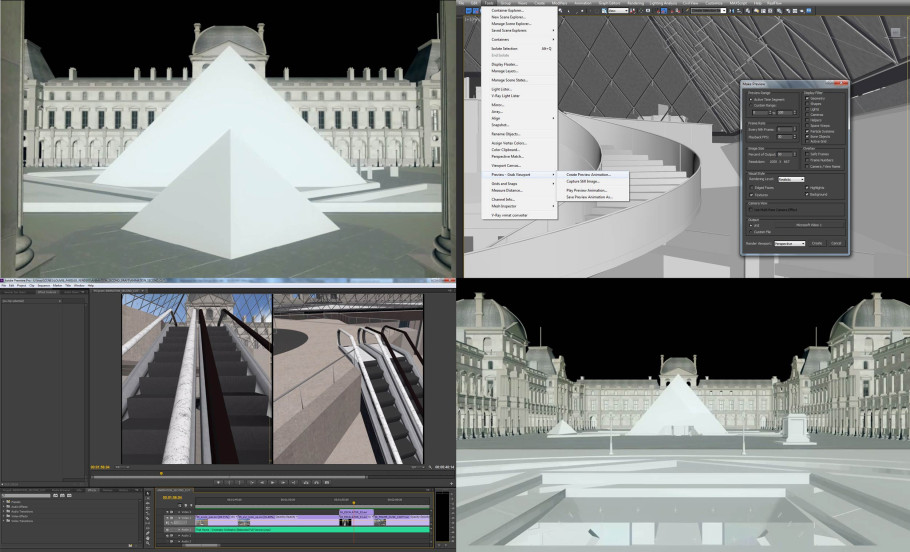Choose Isolate Selection in Tools menu

point(504,49)
